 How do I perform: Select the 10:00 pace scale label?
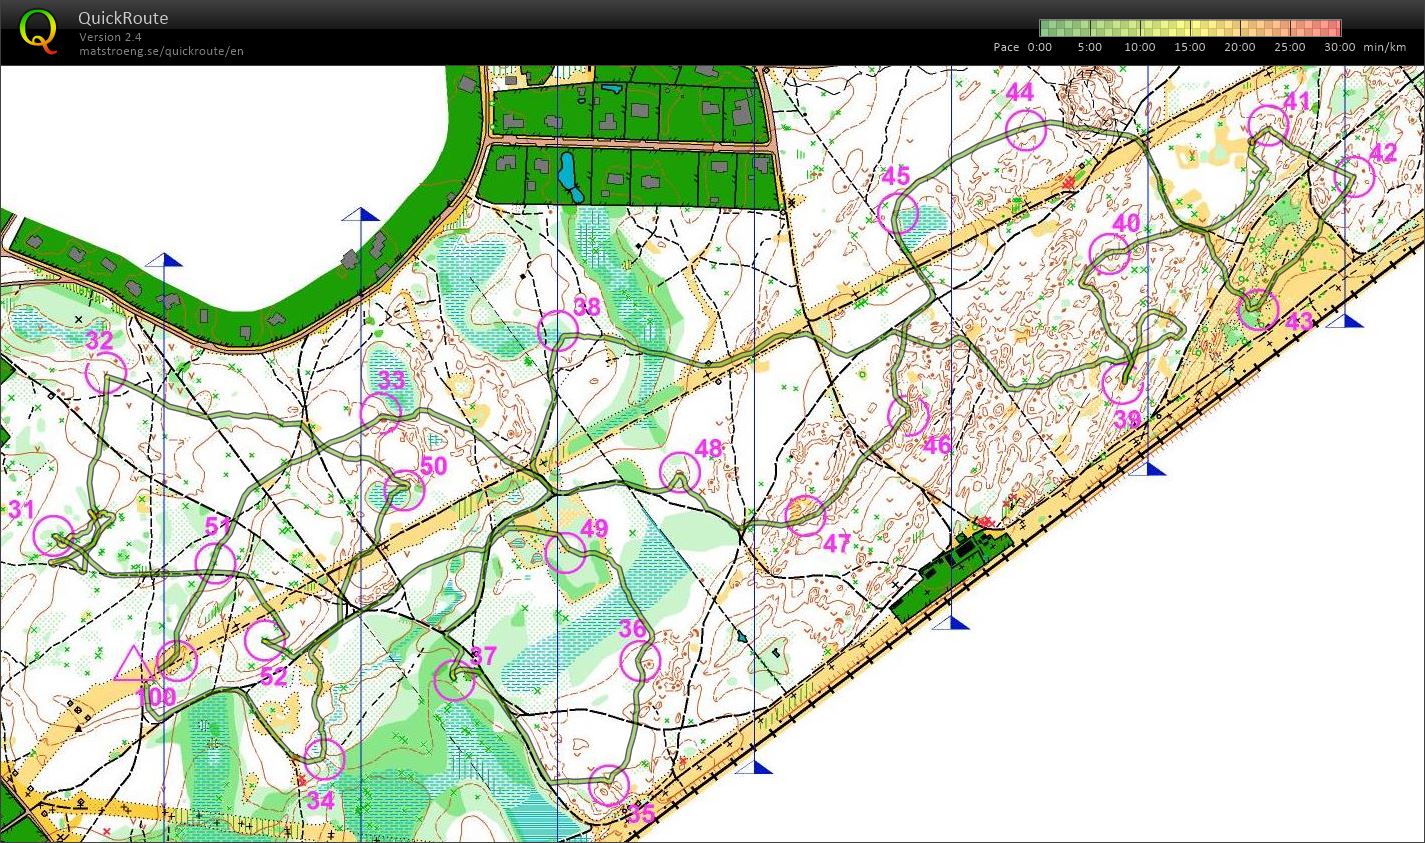pyautogui.click(x=1139, y=47)
